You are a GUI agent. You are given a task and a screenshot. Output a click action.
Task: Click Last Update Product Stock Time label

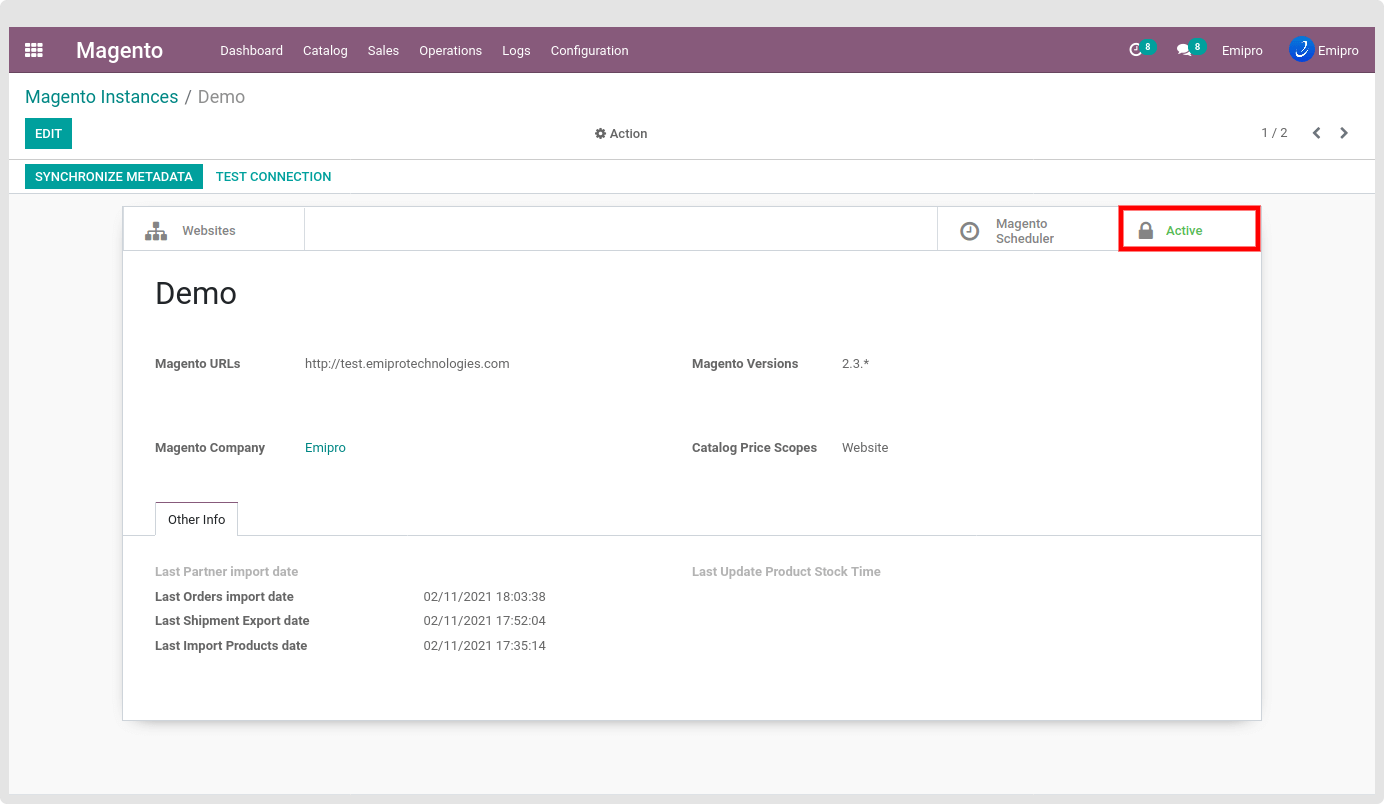[x=786, y=572]
